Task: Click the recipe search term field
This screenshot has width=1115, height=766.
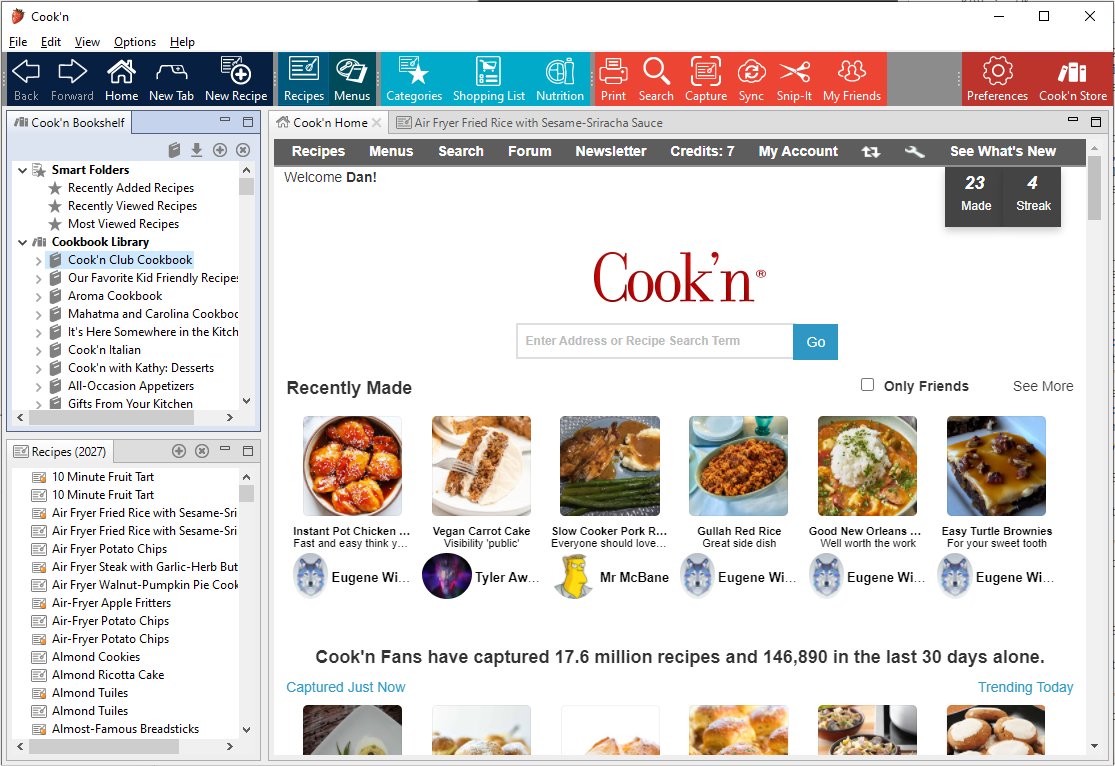Action: tap(654, 341)
